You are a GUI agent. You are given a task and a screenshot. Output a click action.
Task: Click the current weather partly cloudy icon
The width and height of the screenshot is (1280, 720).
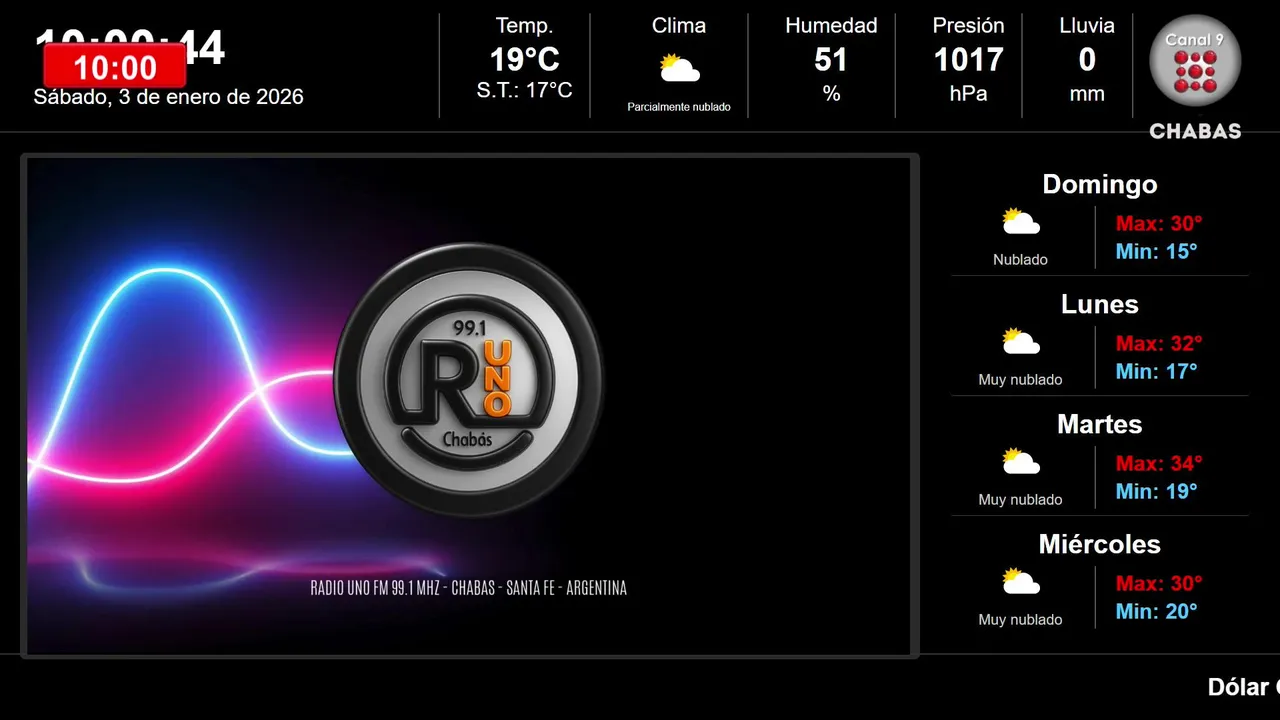coord(679,69)
